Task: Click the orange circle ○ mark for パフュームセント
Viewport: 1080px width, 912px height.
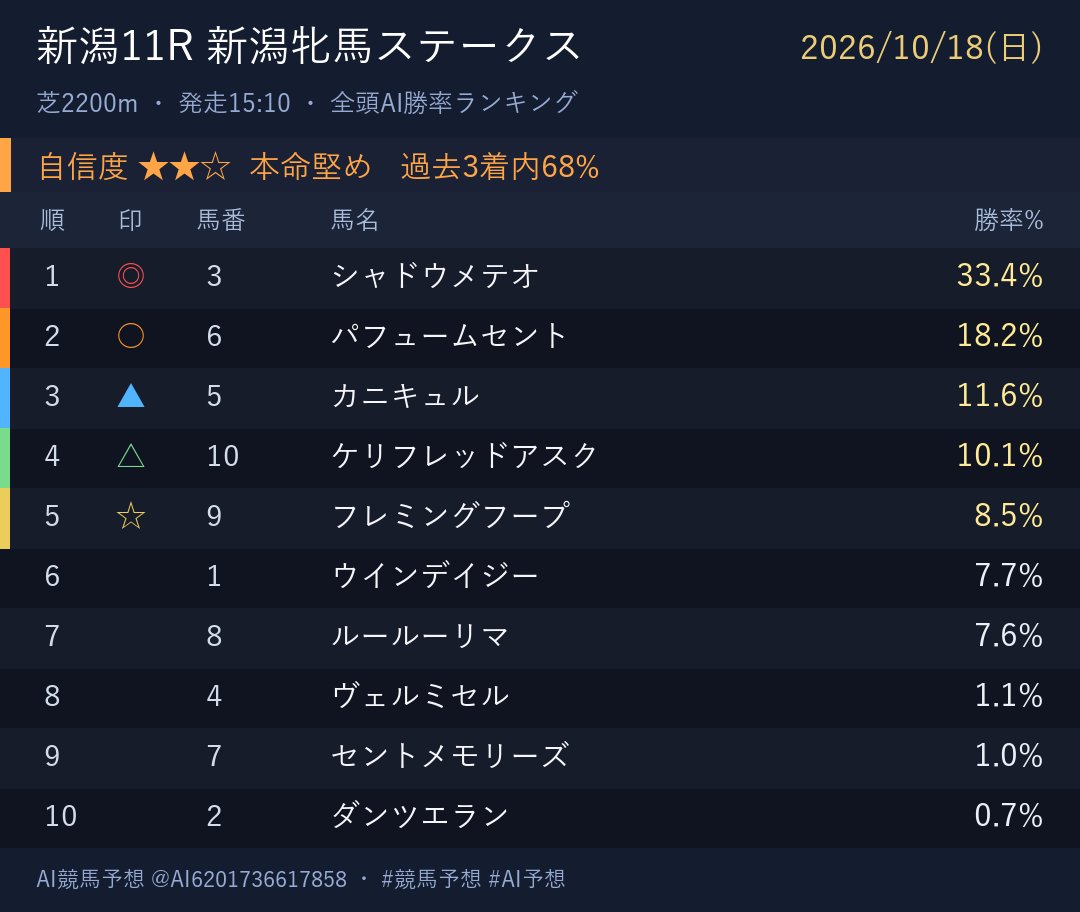Action: (131, 335)
